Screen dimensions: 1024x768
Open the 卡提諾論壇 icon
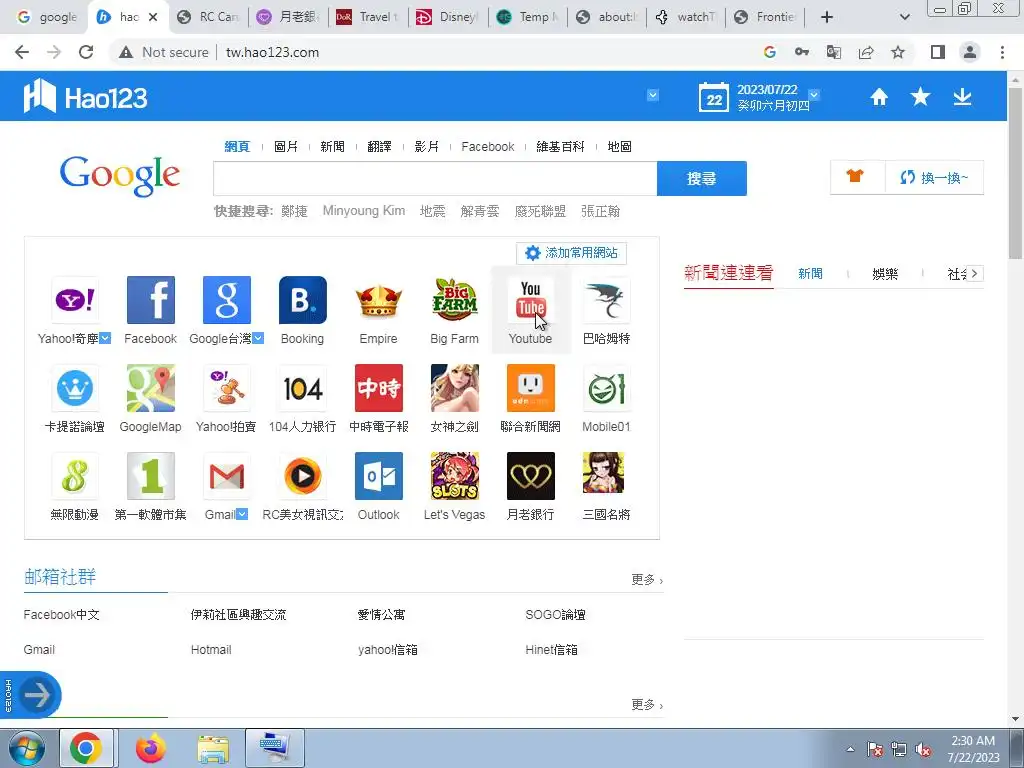[74, 388]
